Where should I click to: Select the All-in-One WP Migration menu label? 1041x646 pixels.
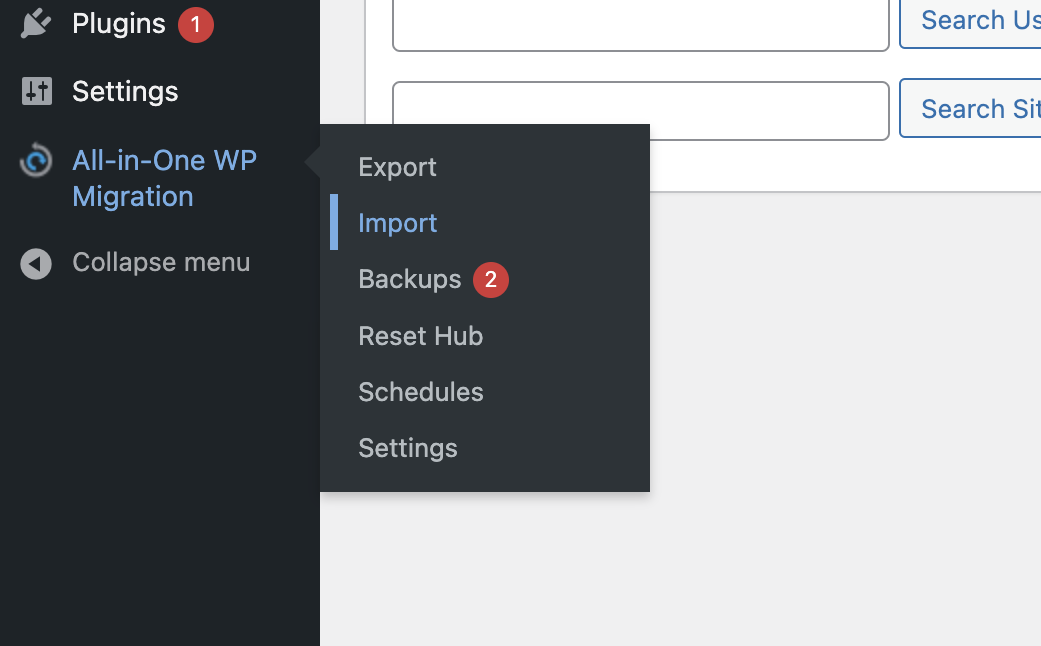point(164,178)
